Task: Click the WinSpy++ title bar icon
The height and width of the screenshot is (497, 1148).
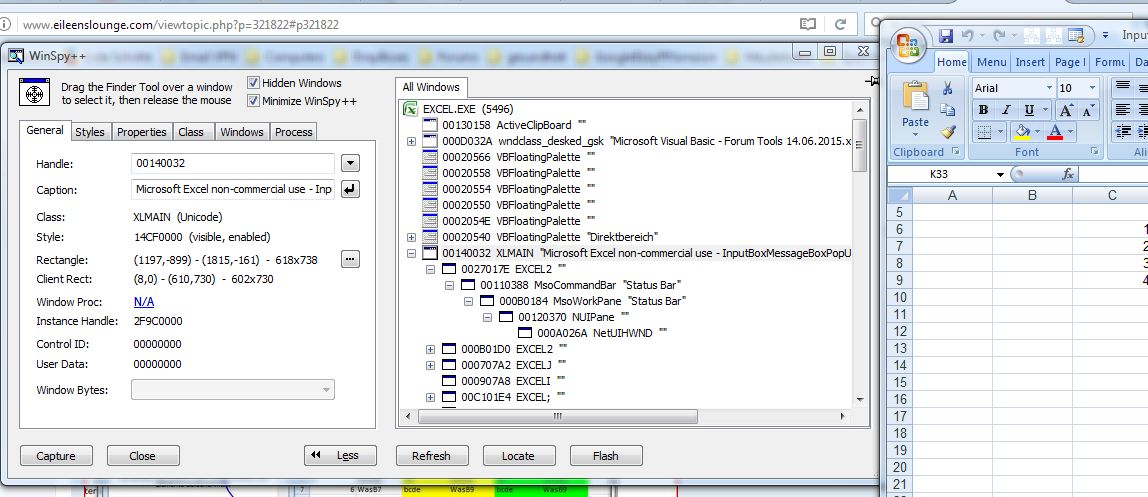Action: pyautogui.click(x=16, y=56)
